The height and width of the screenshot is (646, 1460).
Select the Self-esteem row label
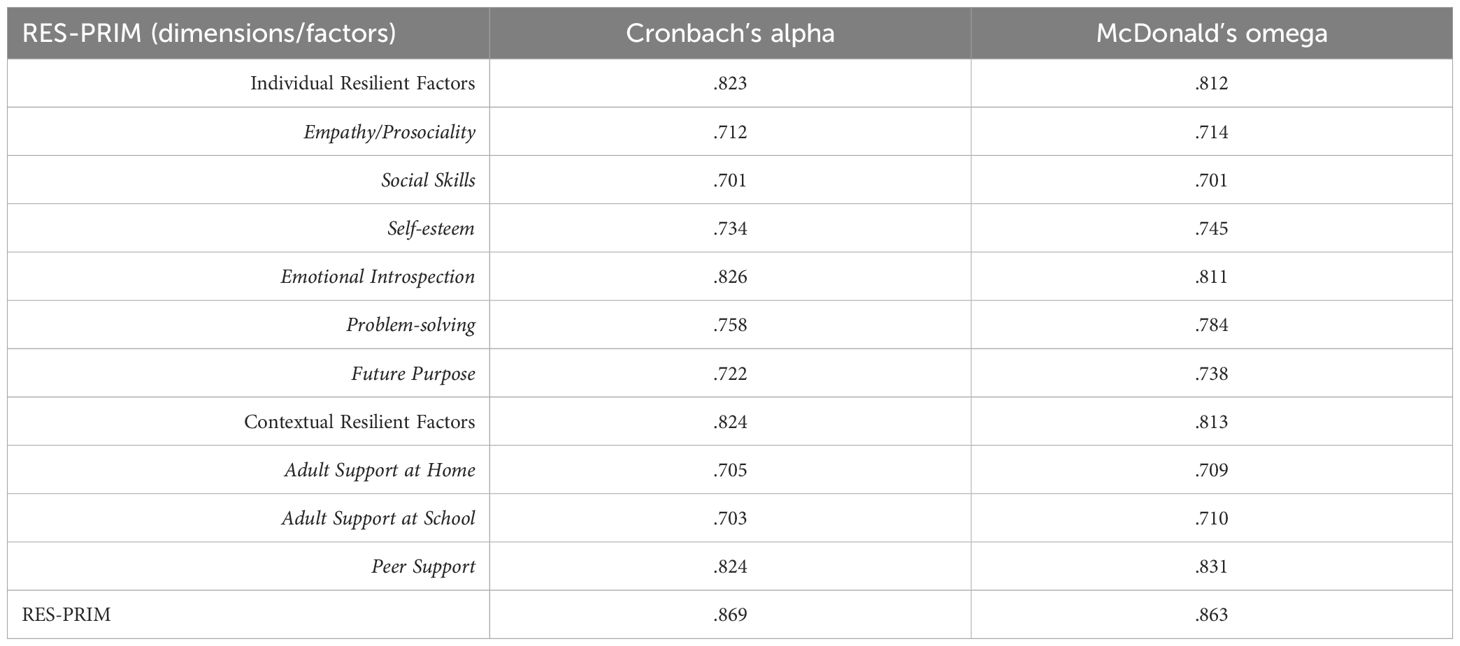tap(432, 229)
